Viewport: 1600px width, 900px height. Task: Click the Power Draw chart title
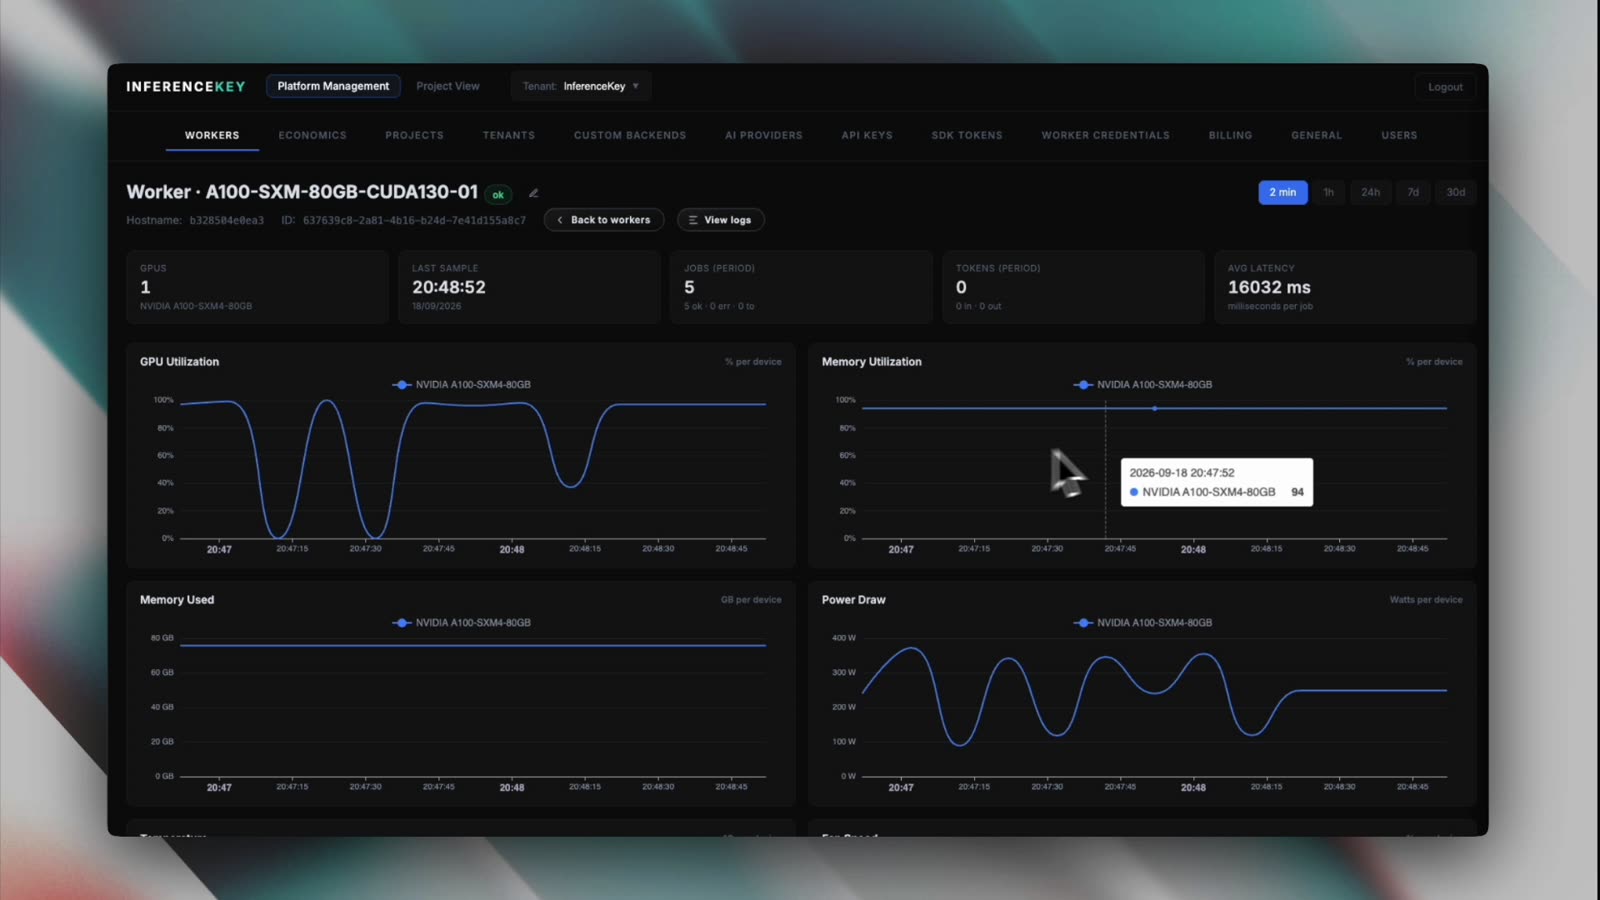coord(853,600)
